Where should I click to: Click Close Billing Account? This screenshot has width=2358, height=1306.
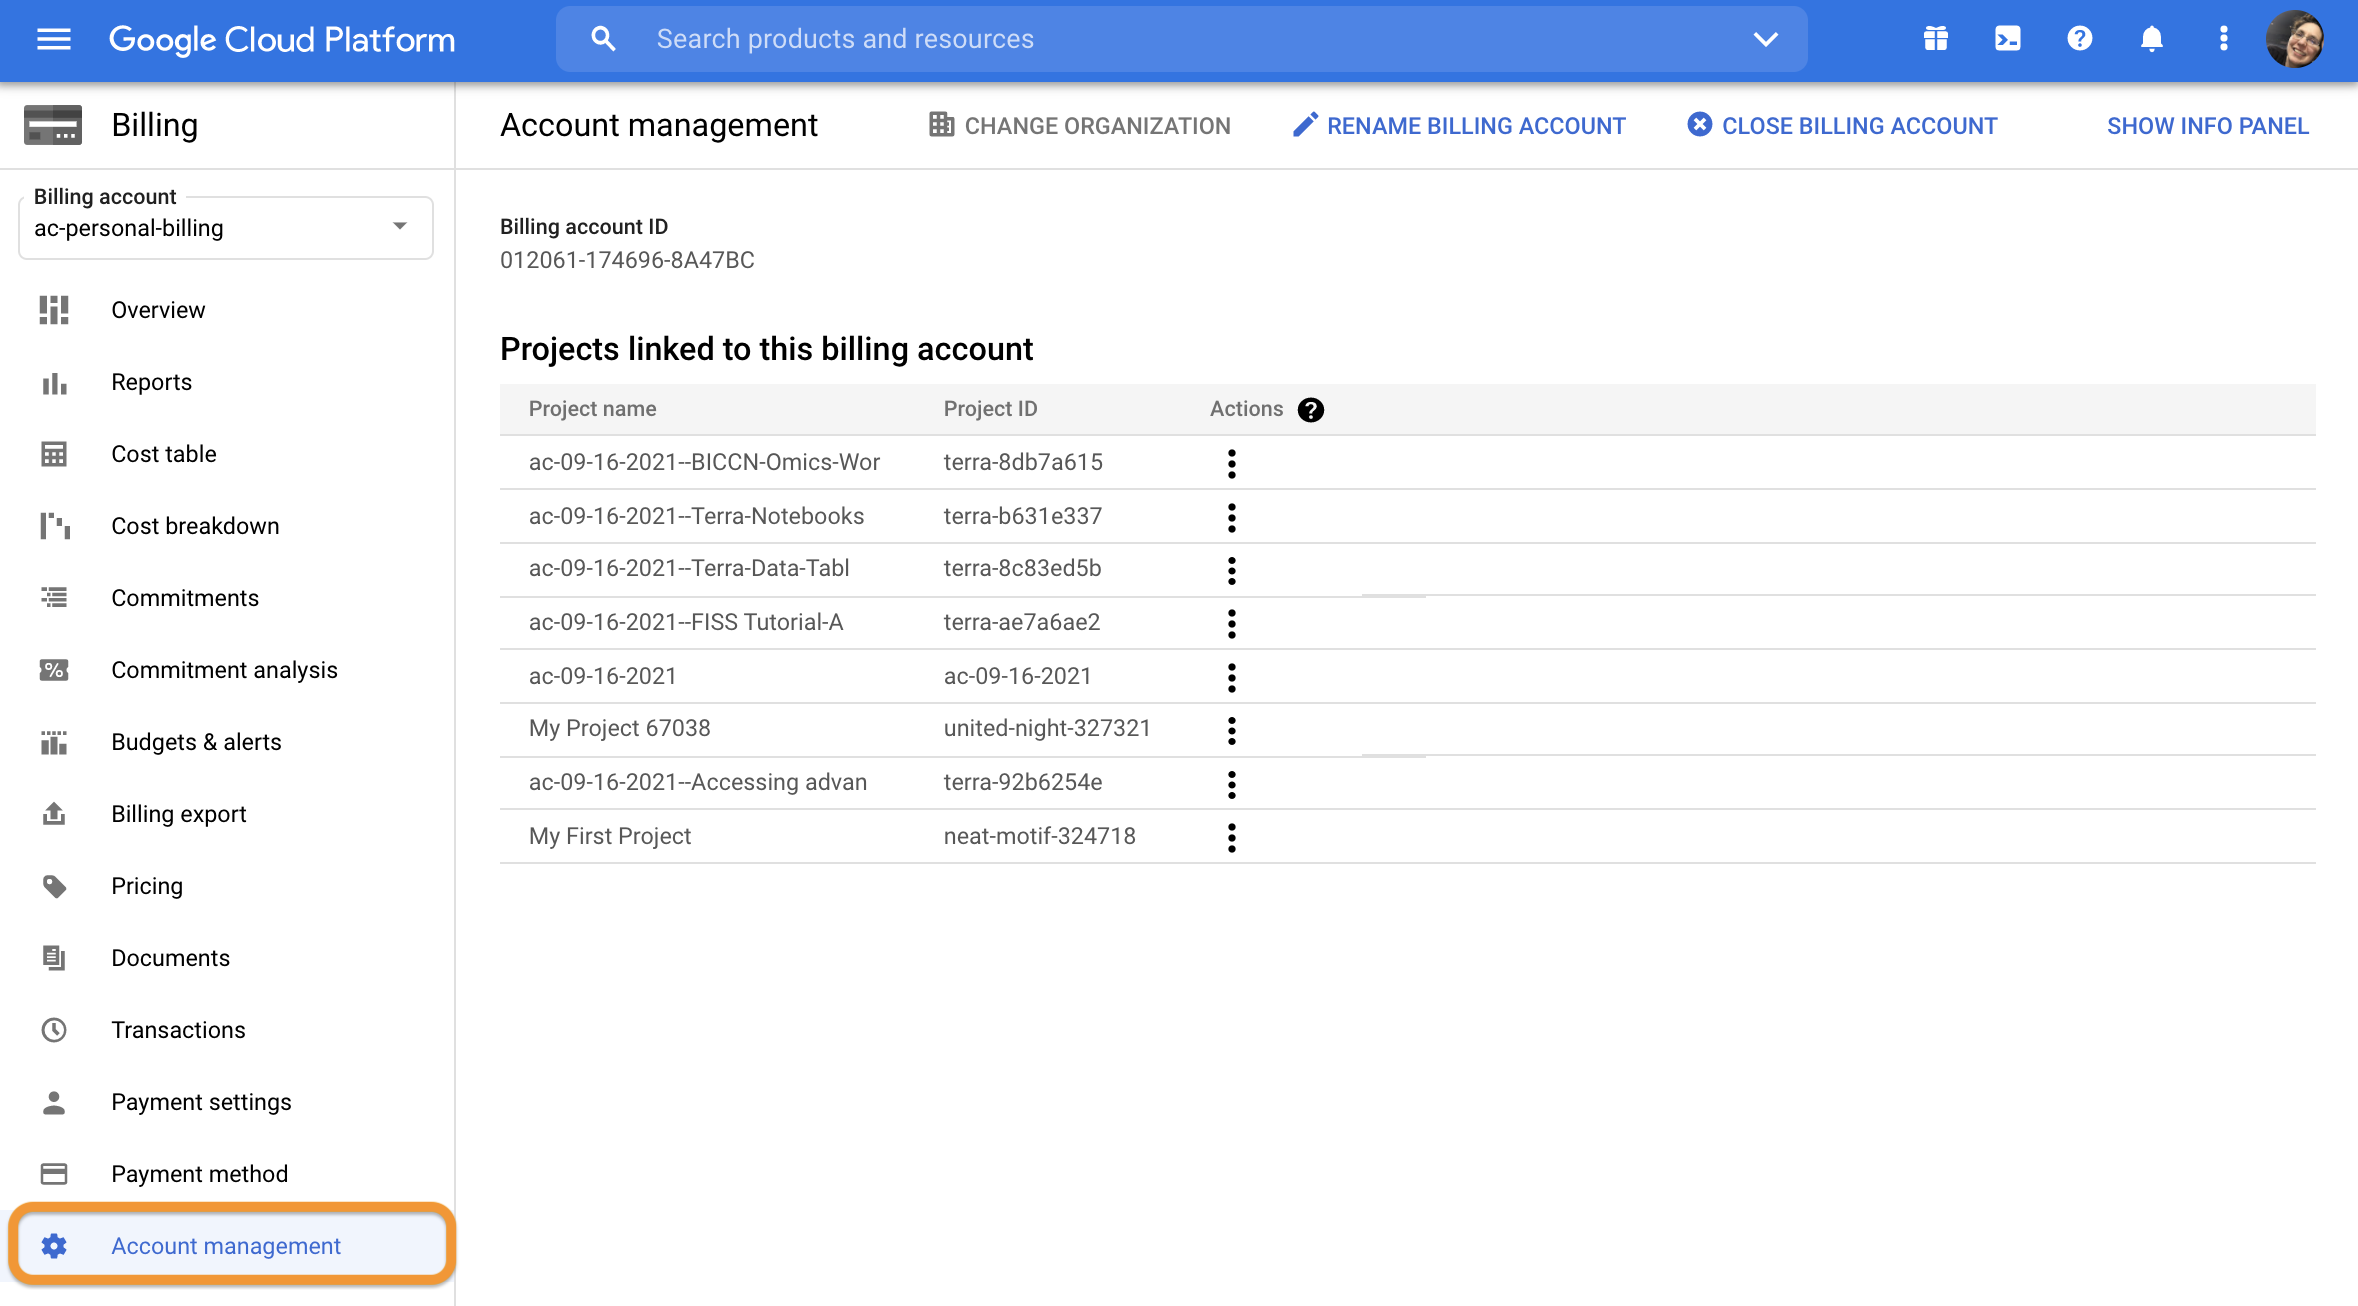pos(1842,125)
